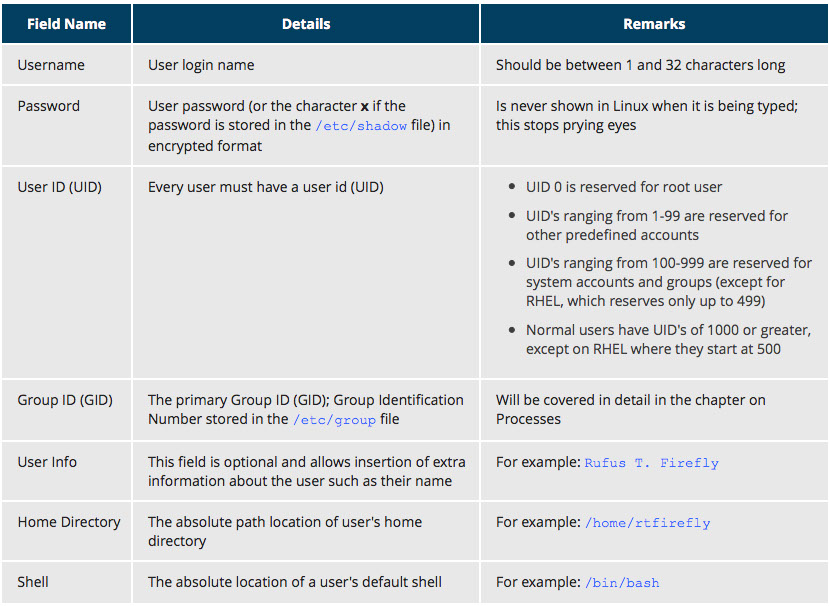Select the User Info field name cell
Image resolution: width=829 pixels, height=606 pixels.
point(47,462)
